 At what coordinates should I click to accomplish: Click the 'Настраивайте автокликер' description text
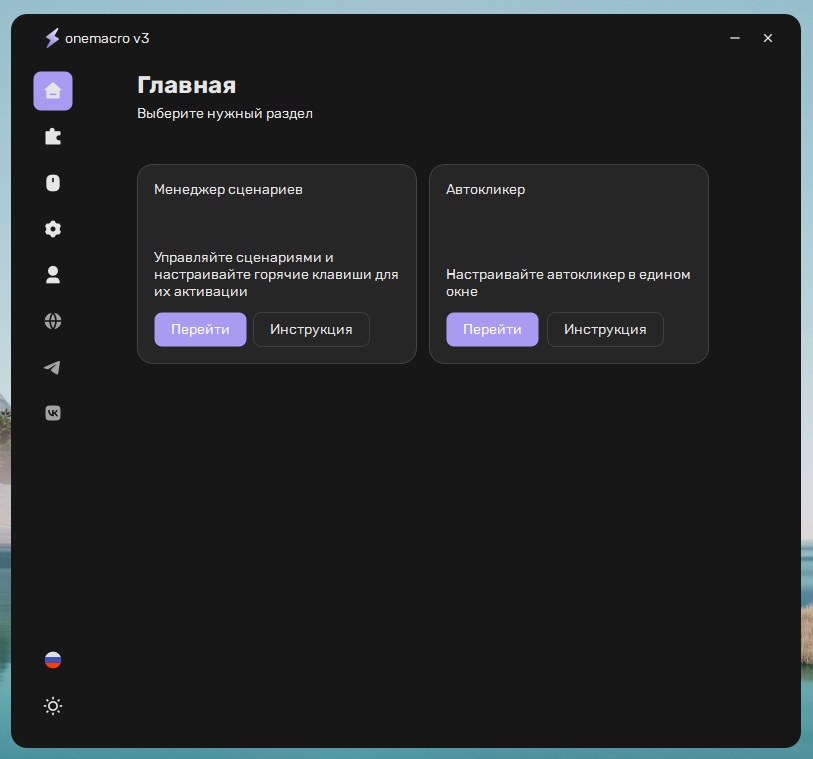(568, 283)
